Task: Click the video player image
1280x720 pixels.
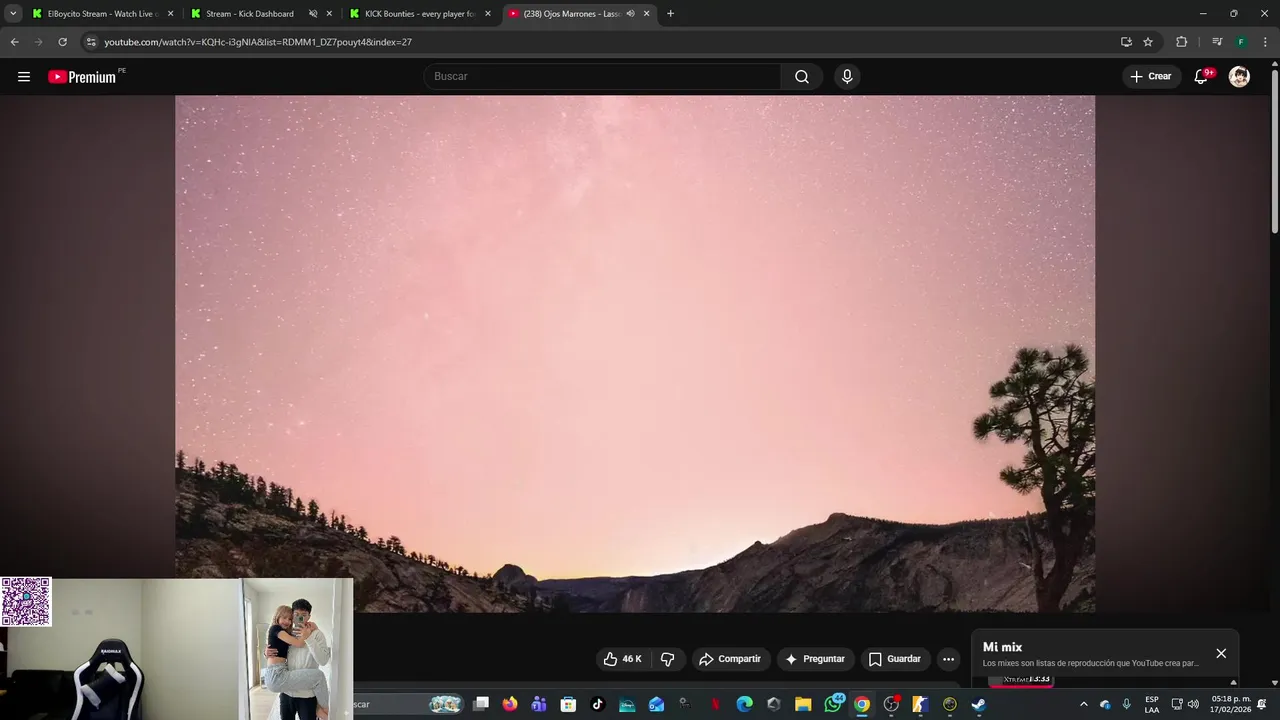Action: [x=635, y=354]
